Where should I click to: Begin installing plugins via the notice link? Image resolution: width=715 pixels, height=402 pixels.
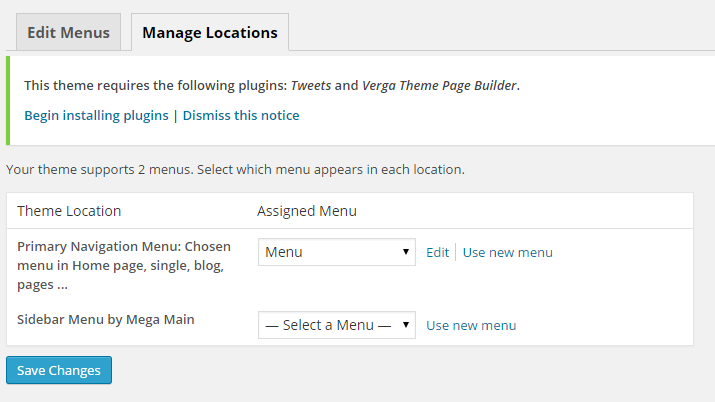pyautogui.click(x=96, y=115)
